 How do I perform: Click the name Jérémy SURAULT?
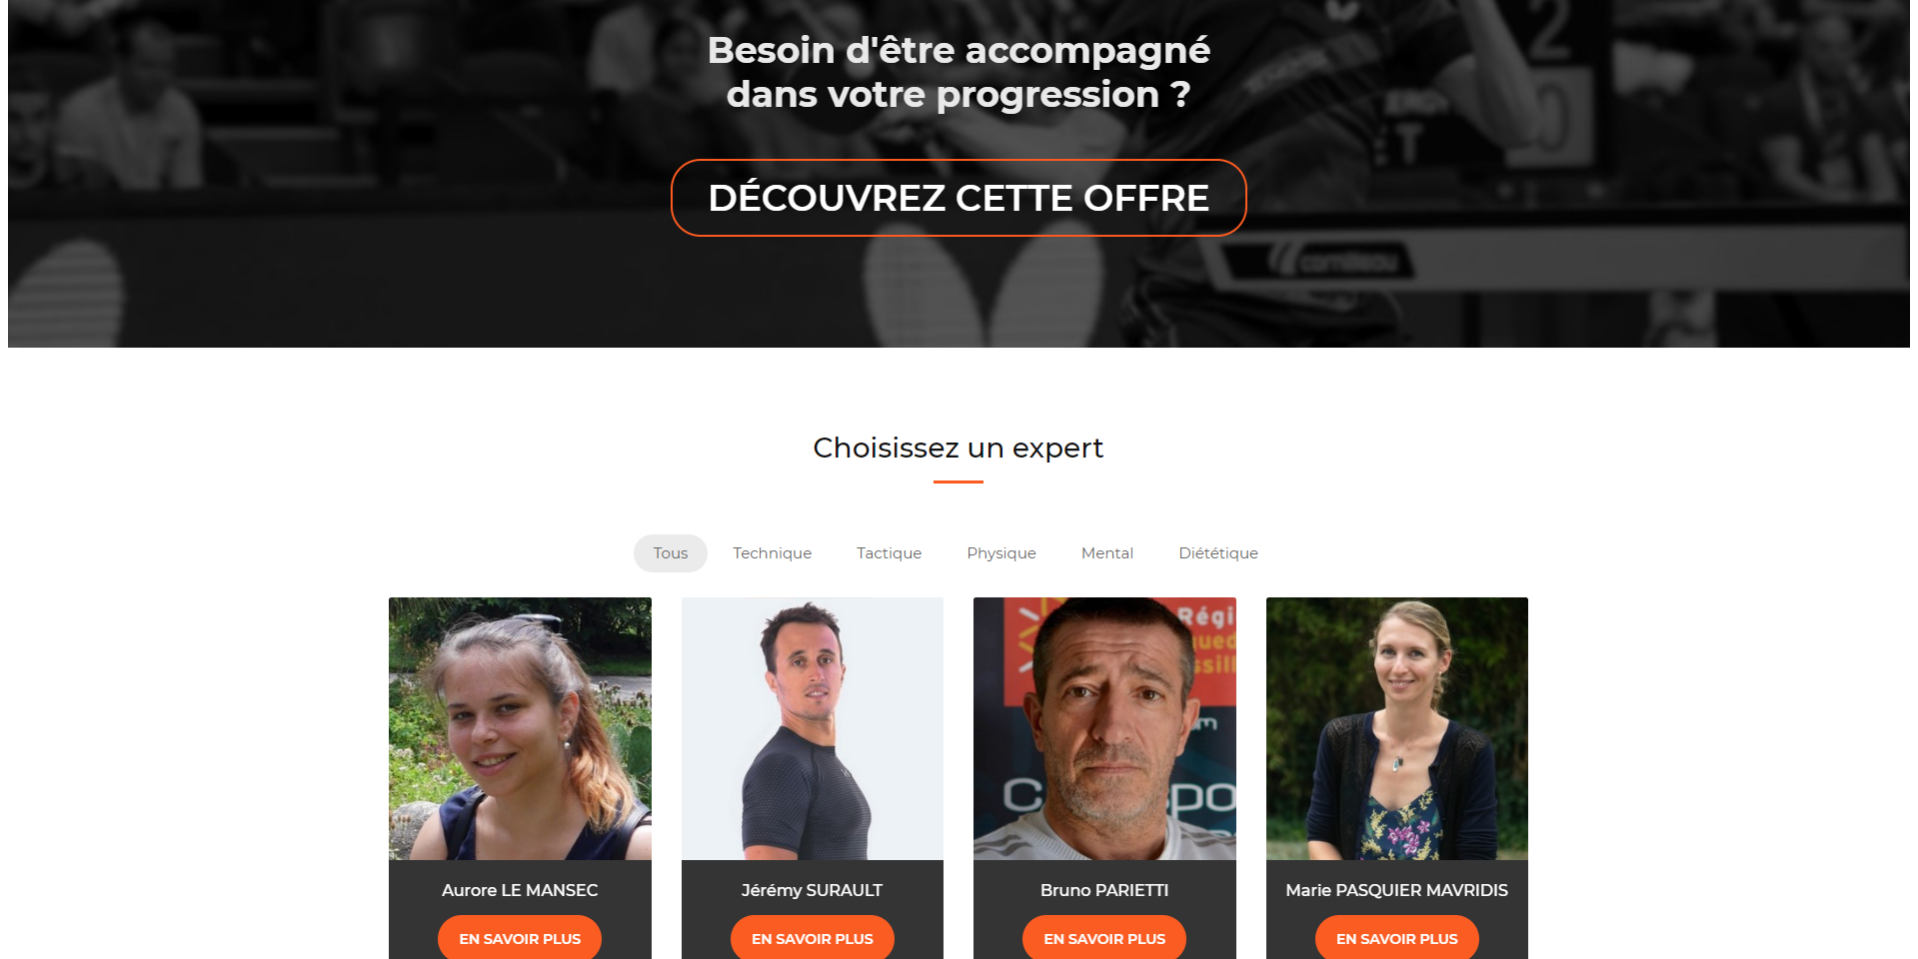(812, 890)
